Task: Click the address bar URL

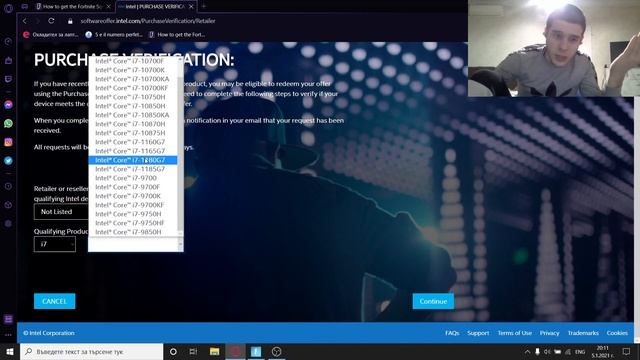Action: pyautogui.click(x=148, y=21)
